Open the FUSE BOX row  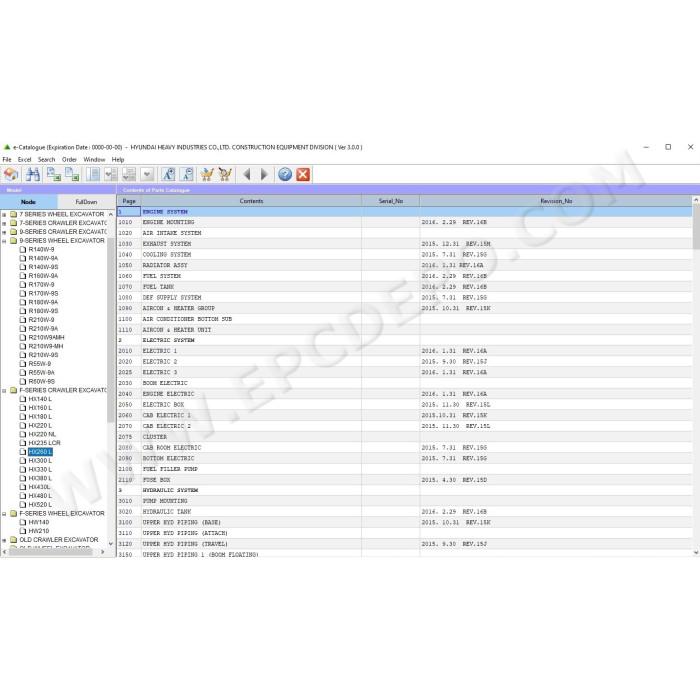404,479
